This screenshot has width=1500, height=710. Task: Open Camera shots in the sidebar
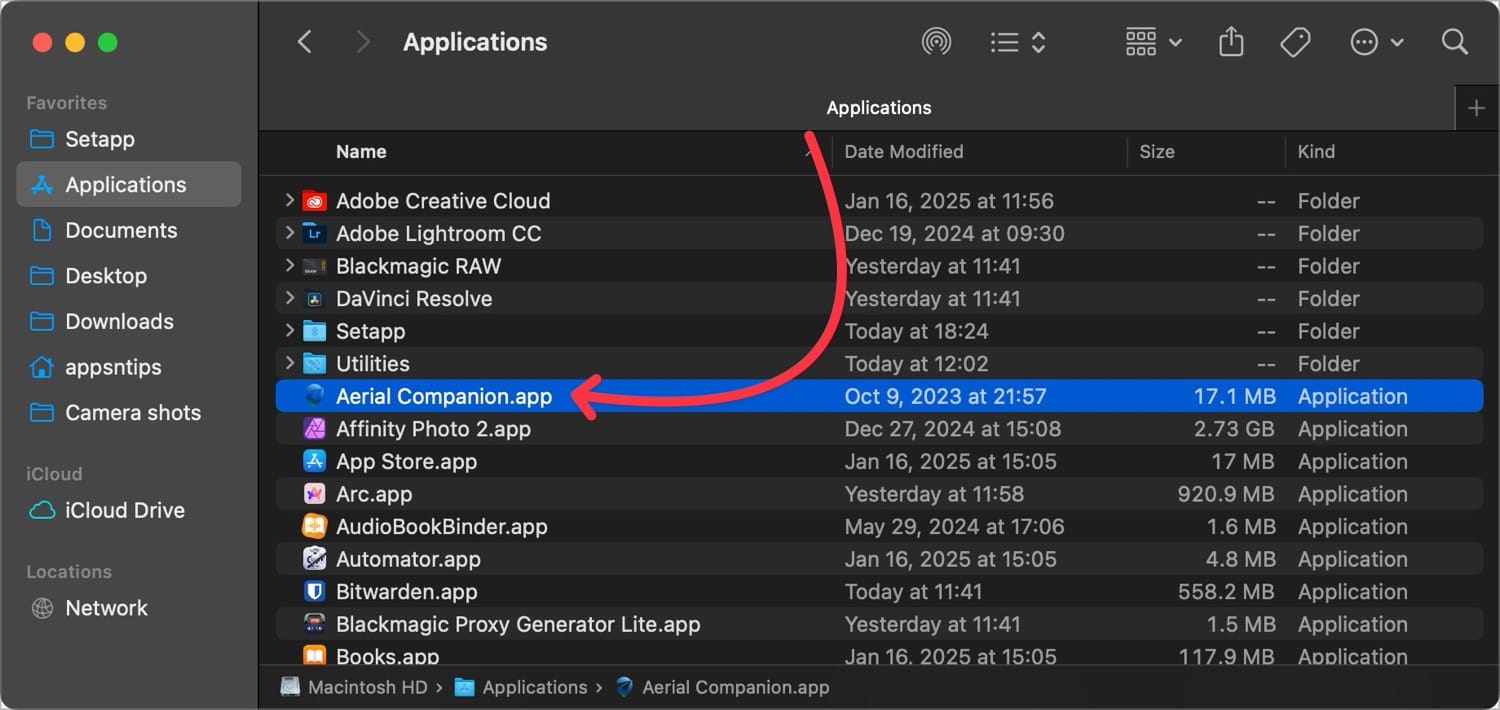pyautogui.click(x=129, y=413)
